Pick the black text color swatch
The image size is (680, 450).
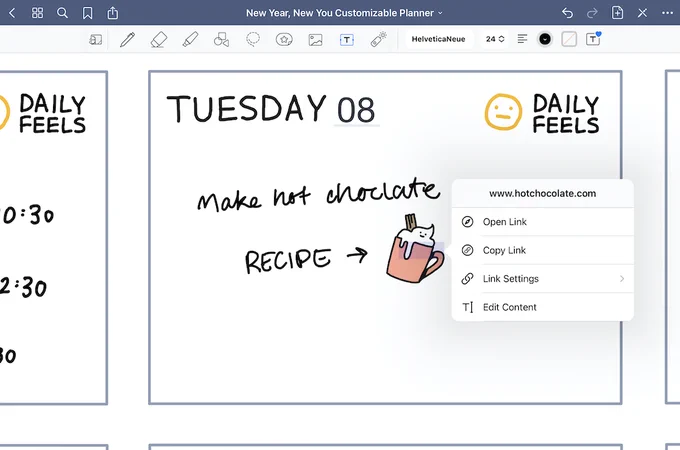[545, 39]
